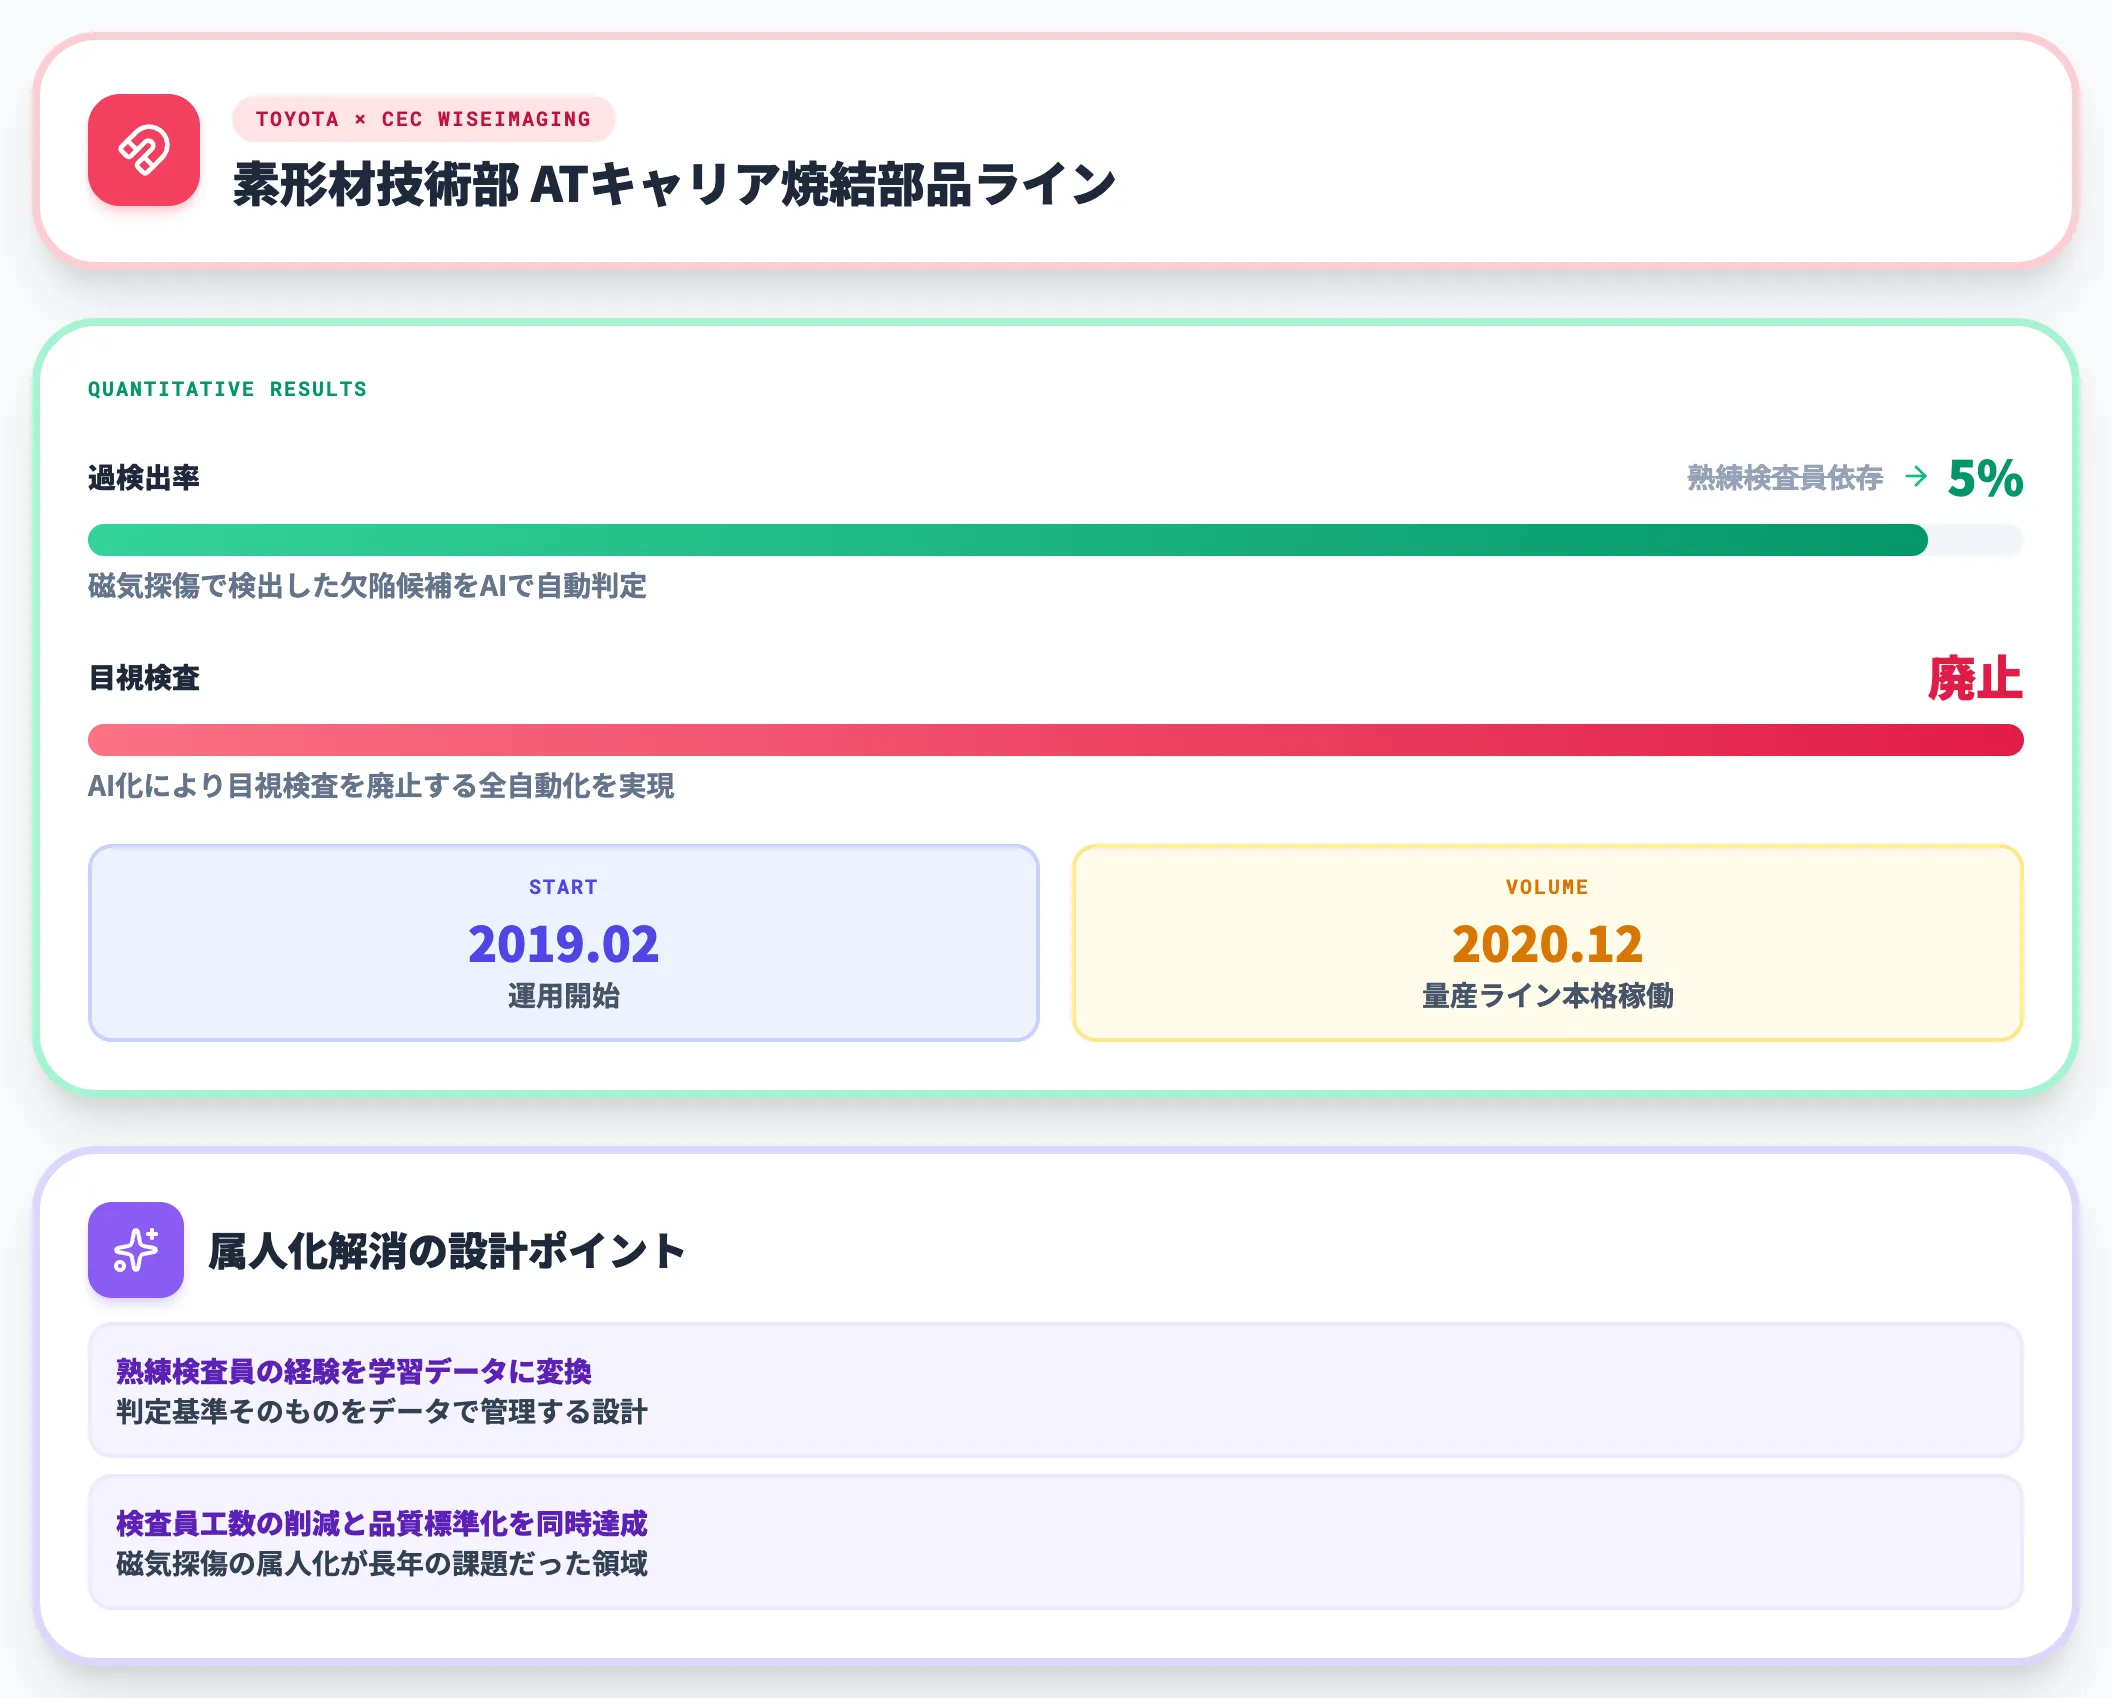Open 検査員工数の削減と品質標準化を同時達成 item
The image size is (2112, 1698).
tap(1056, 1542)
